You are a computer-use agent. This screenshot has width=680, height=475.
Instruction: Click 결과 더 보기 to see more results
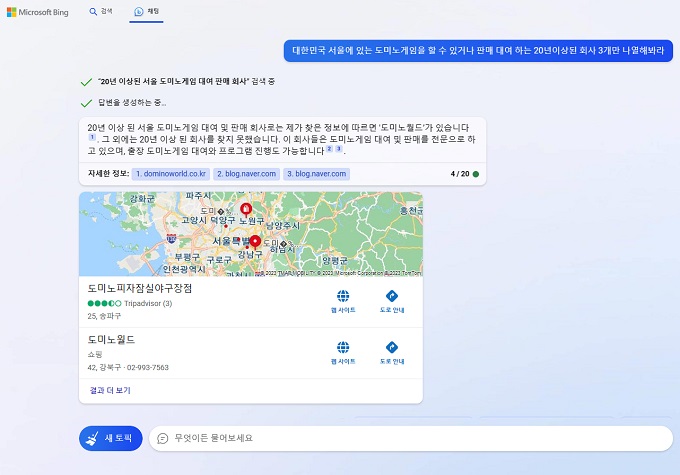110,390
